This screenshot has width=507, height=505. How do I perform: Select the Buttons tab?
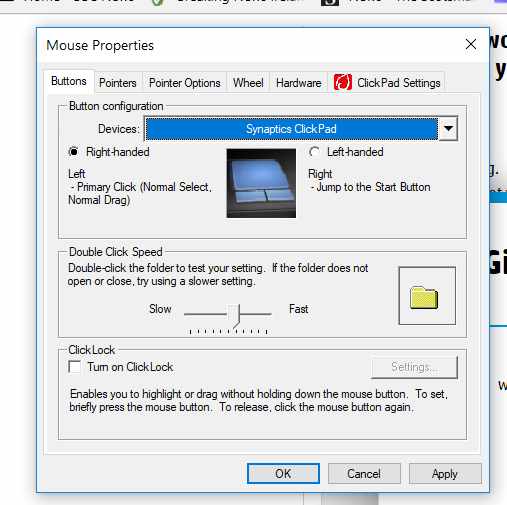coord(69,81)
